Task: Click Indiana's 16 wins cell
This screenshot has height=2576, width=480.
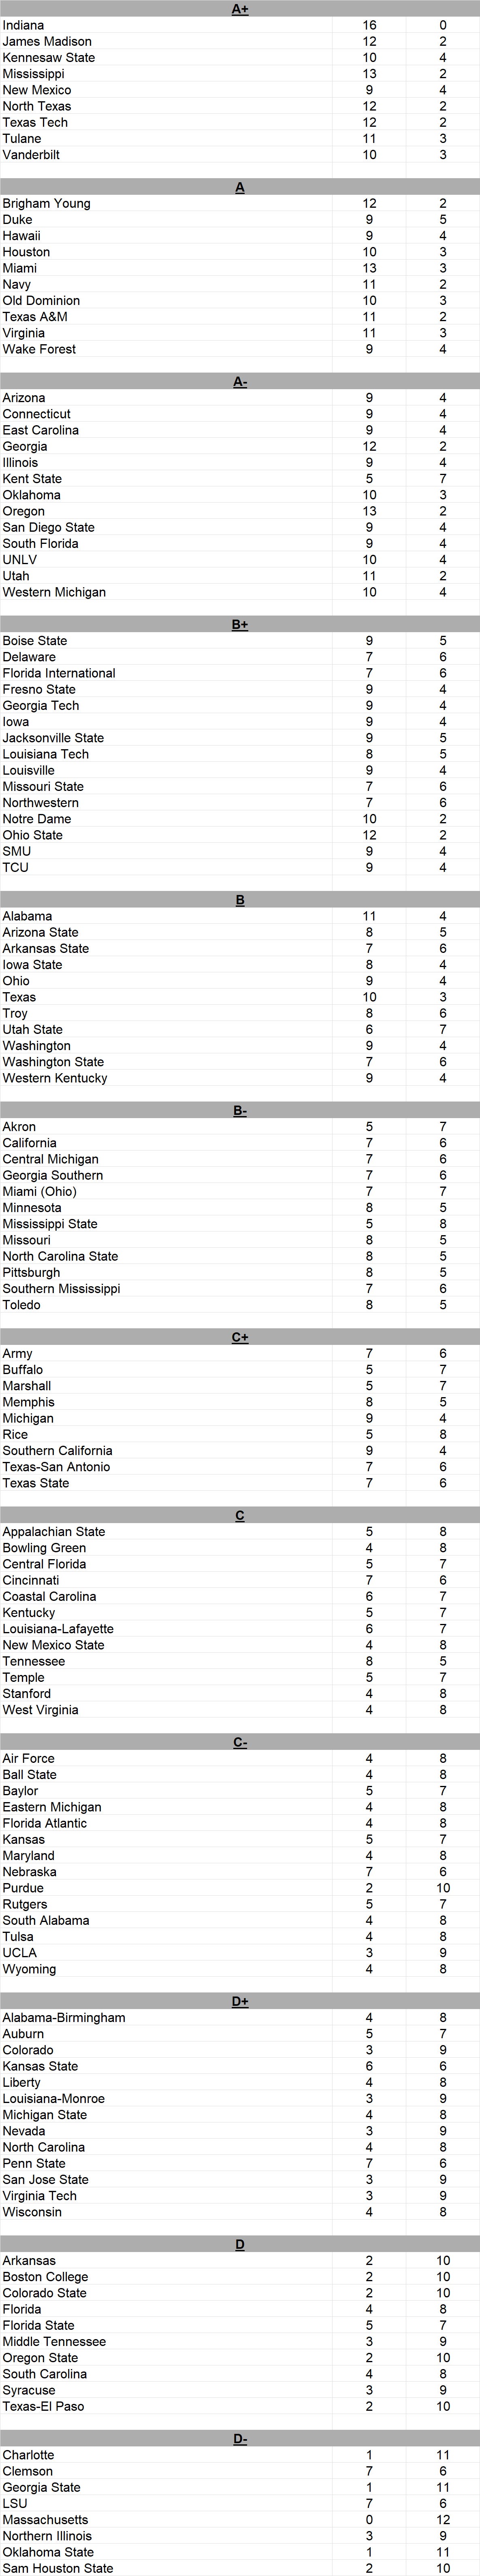Action: (369, 25)
